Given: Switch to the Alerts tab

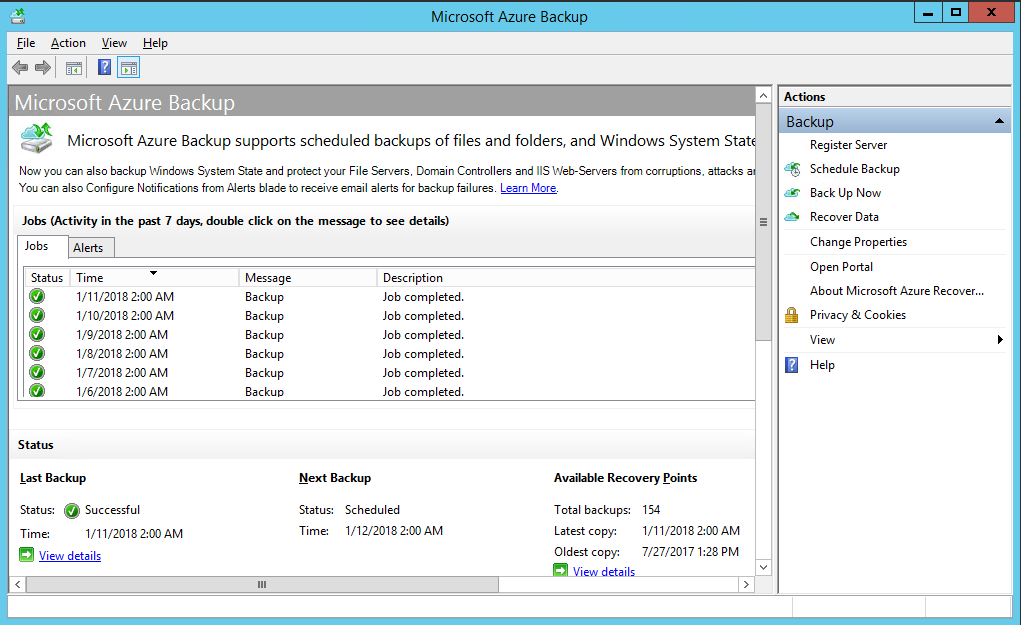Looking at the screenshot, I should (88, 248).
